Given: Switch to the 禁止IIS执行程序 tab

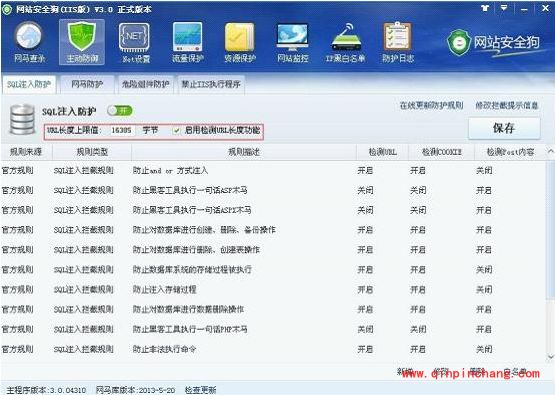Looking at the screenshot, I should click(x=211, y=84).
